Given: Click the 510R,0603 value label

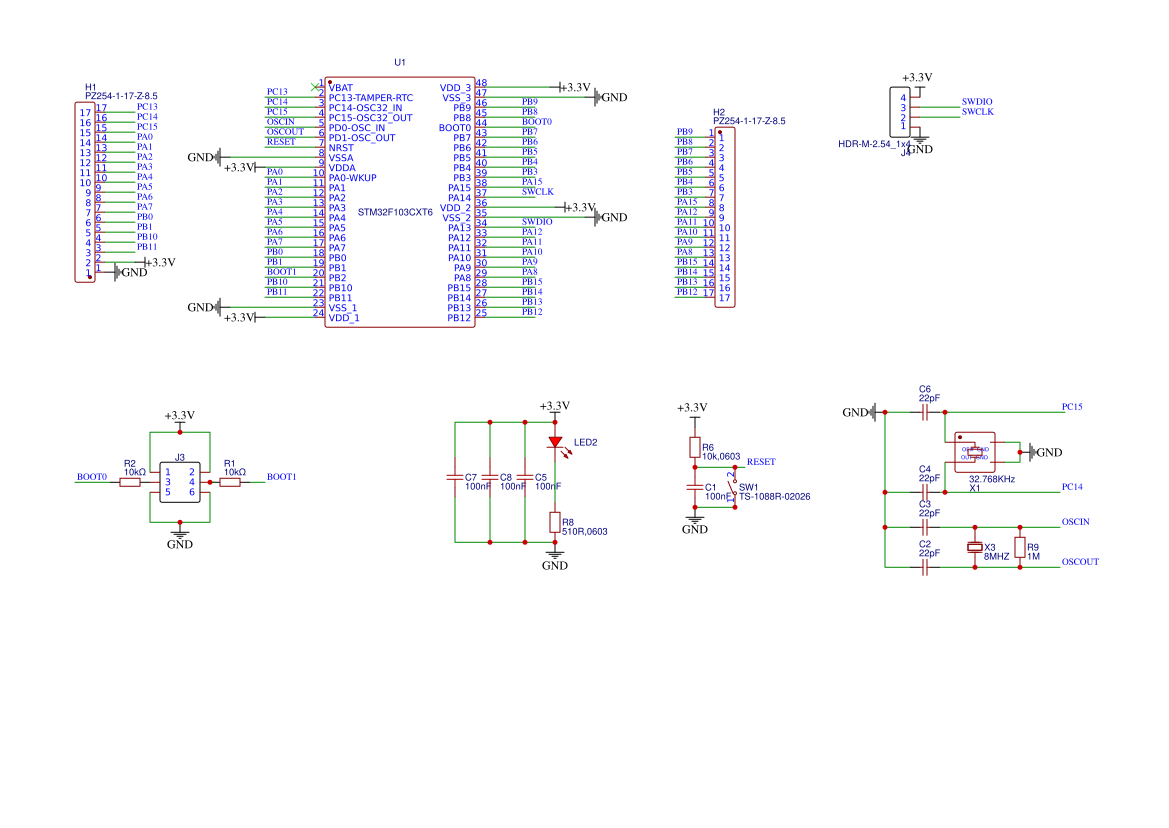Looking at the screenshot, I should (584, 532).
